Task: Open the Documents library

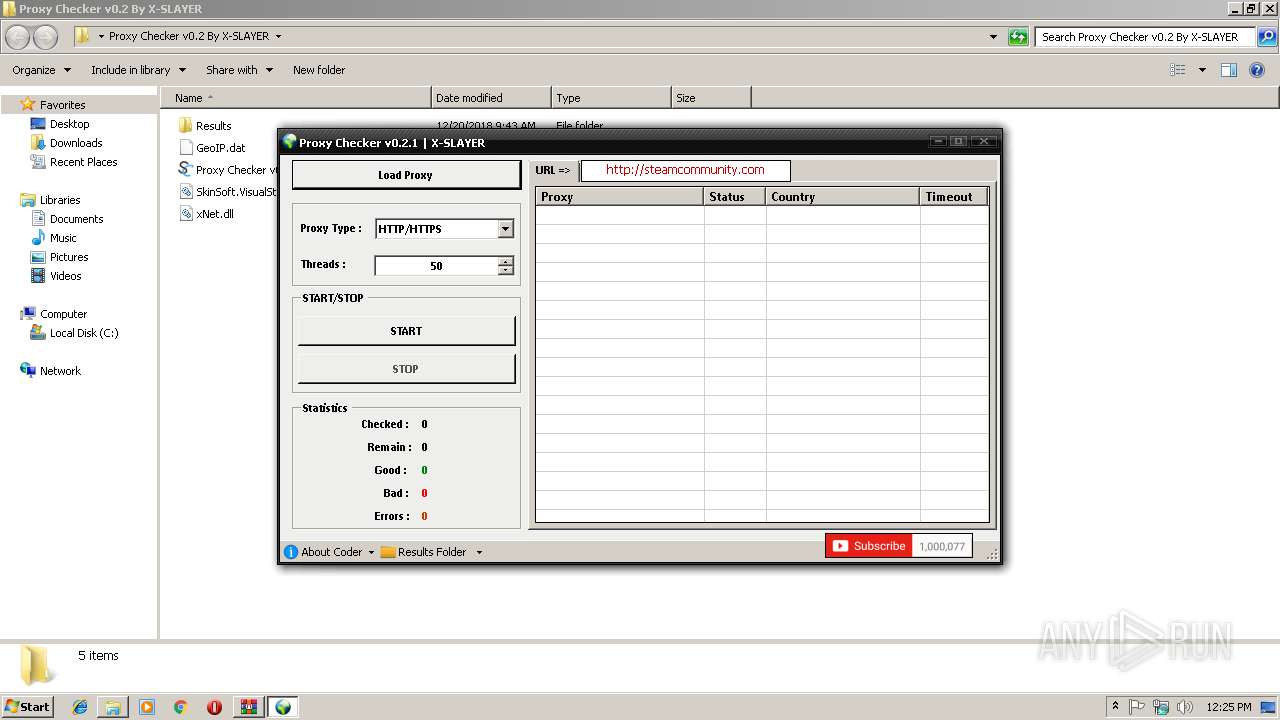Action: click(x=76, y=219)
